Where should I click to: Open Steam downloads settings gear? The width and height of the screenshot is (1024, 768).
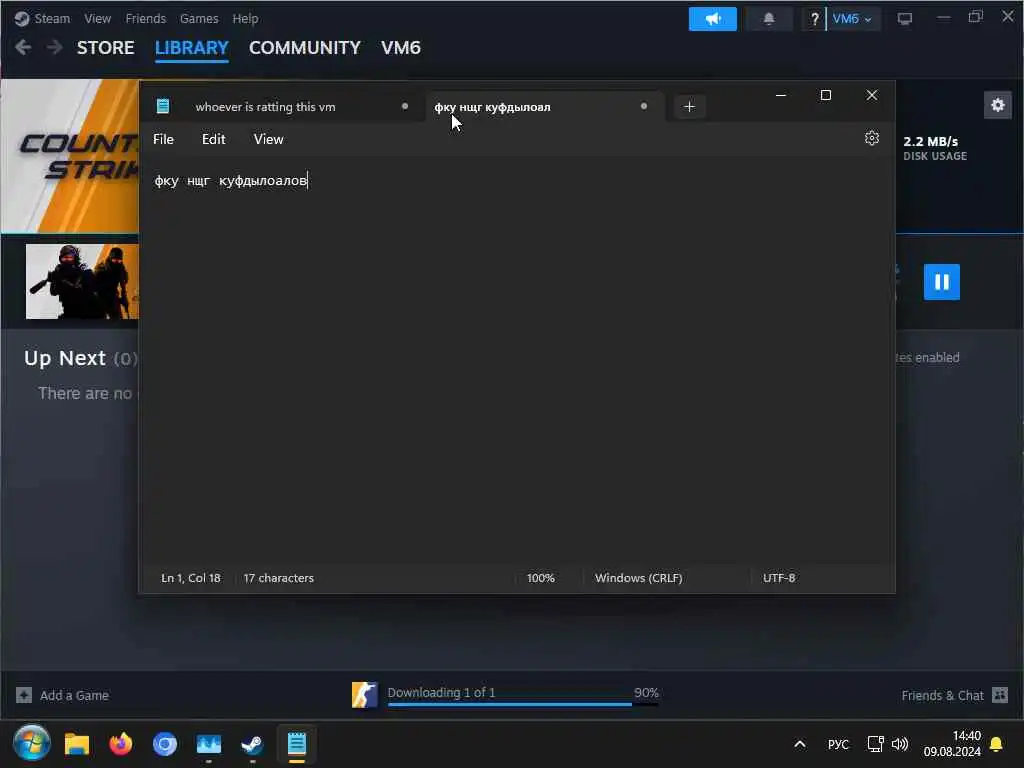point(997,105)
